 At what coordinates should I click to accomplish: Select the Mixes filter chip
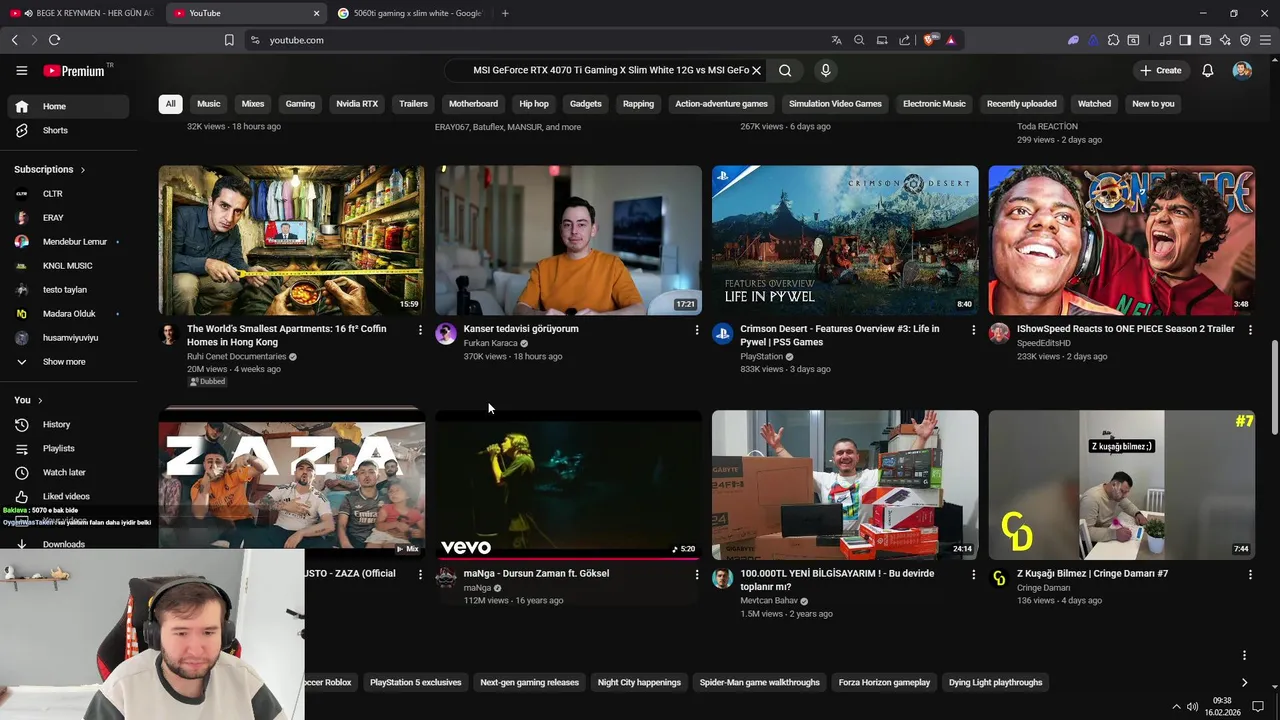(253, 104)
